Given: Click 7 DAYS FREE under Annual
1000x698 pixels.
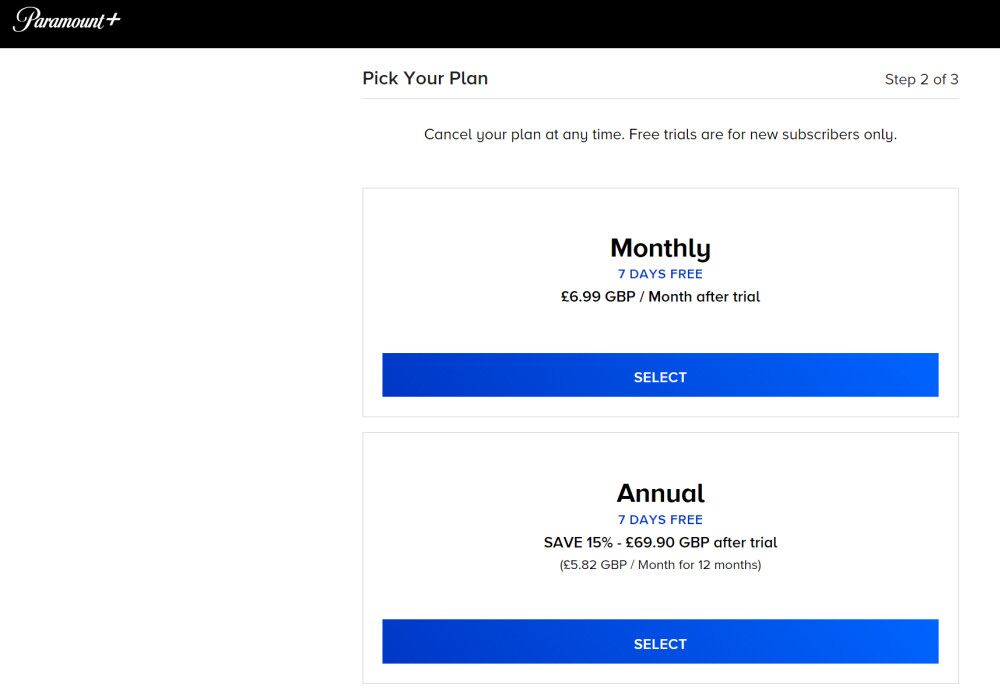Looking at the screenshot, I should point(660,520).
